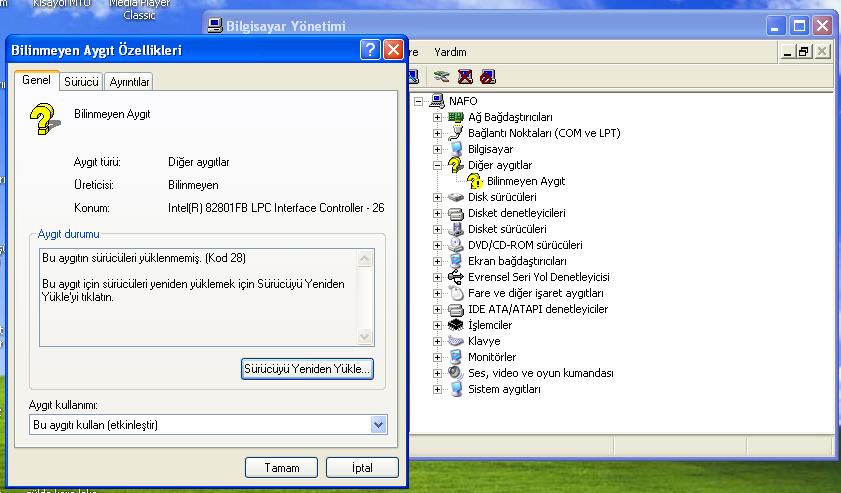841x493 pixels.
Task: Click the scan for hardware changes toolbar icon
Action: (x=442, y=76)
